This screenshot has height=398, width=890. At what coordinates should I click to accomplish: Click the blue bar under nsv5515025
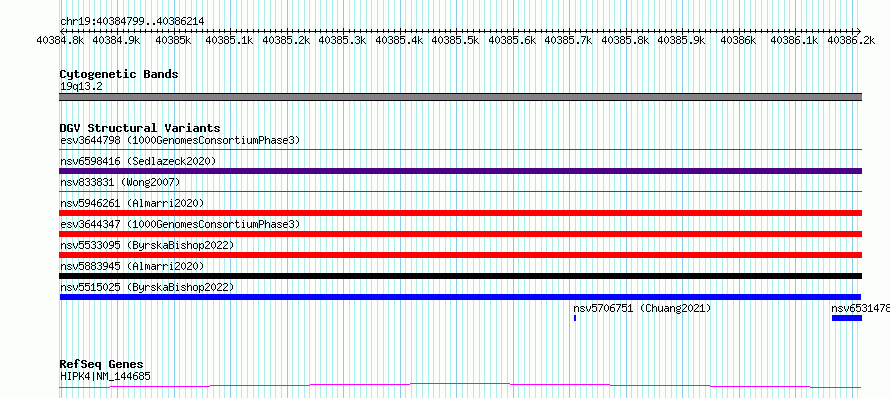(x=460, y=297)
